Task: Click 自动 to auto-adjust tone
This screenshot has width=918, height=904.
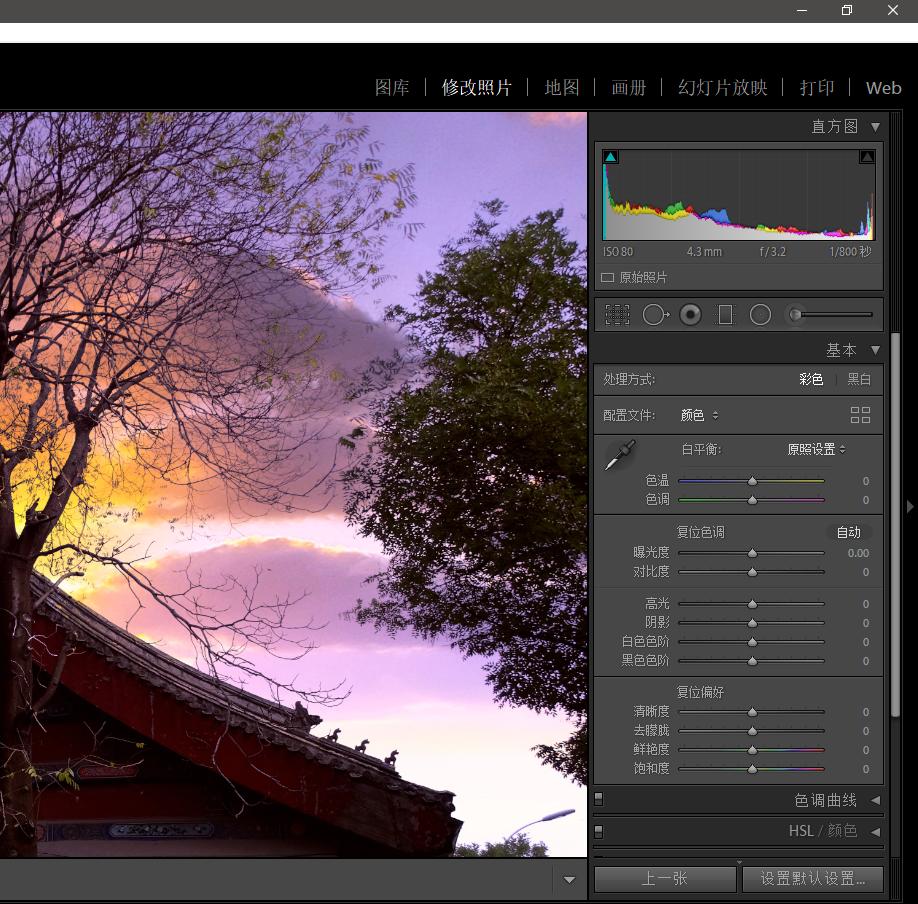Action: click(849, 532)
